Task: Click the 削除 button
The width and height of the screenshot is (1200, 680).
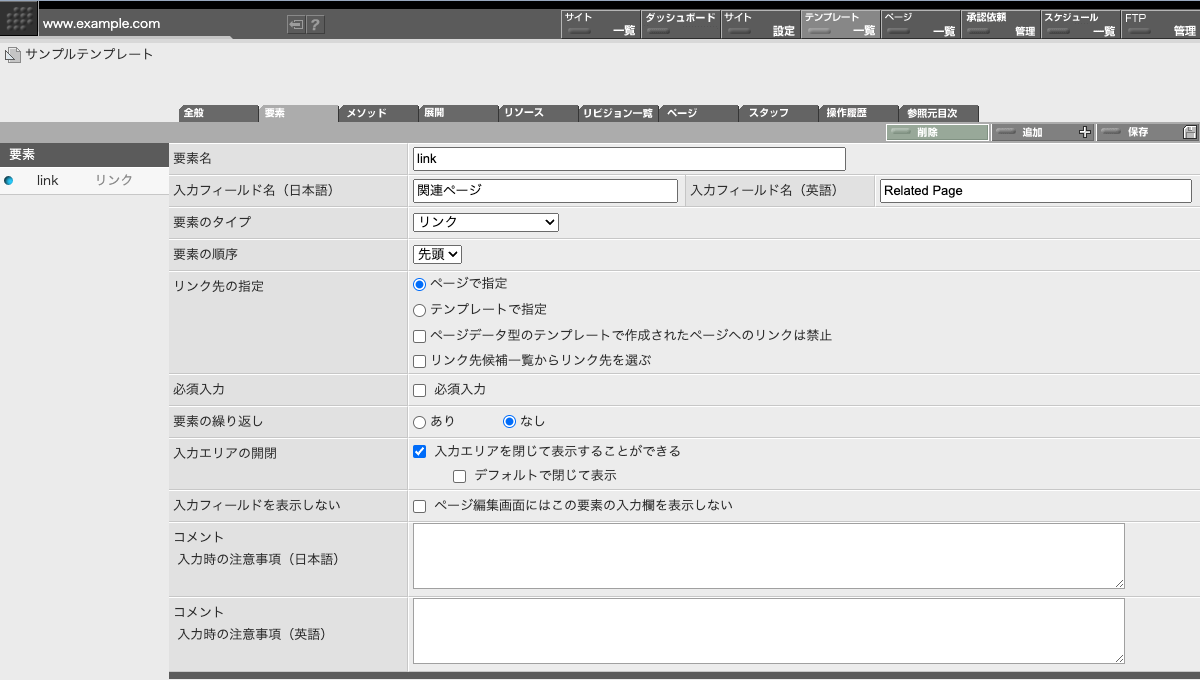Action: 937,132
